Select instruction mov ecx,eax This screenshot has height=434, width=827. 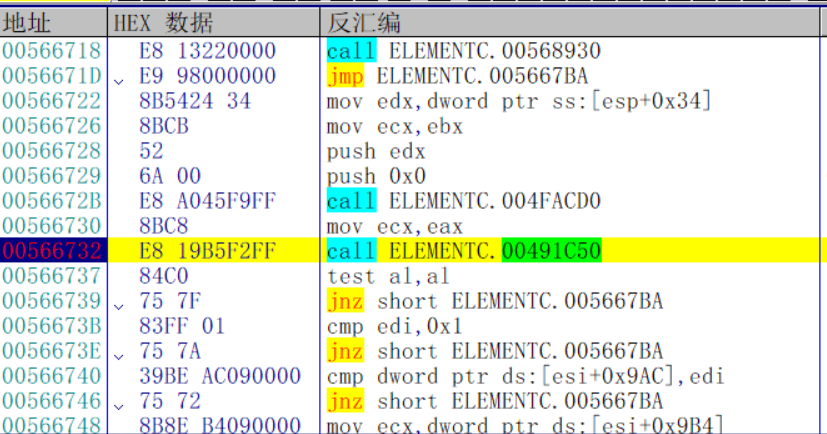pos(395,227)
